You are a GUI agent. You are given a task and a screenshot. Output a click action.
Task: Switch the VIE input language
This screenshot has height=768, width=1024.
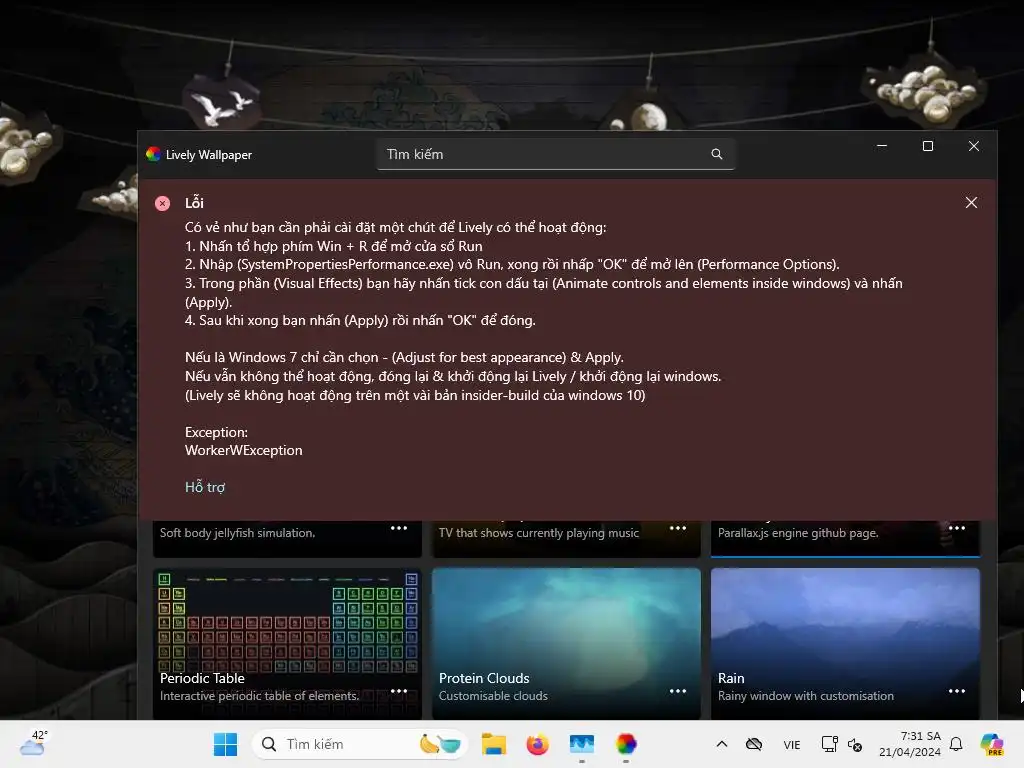792,744
